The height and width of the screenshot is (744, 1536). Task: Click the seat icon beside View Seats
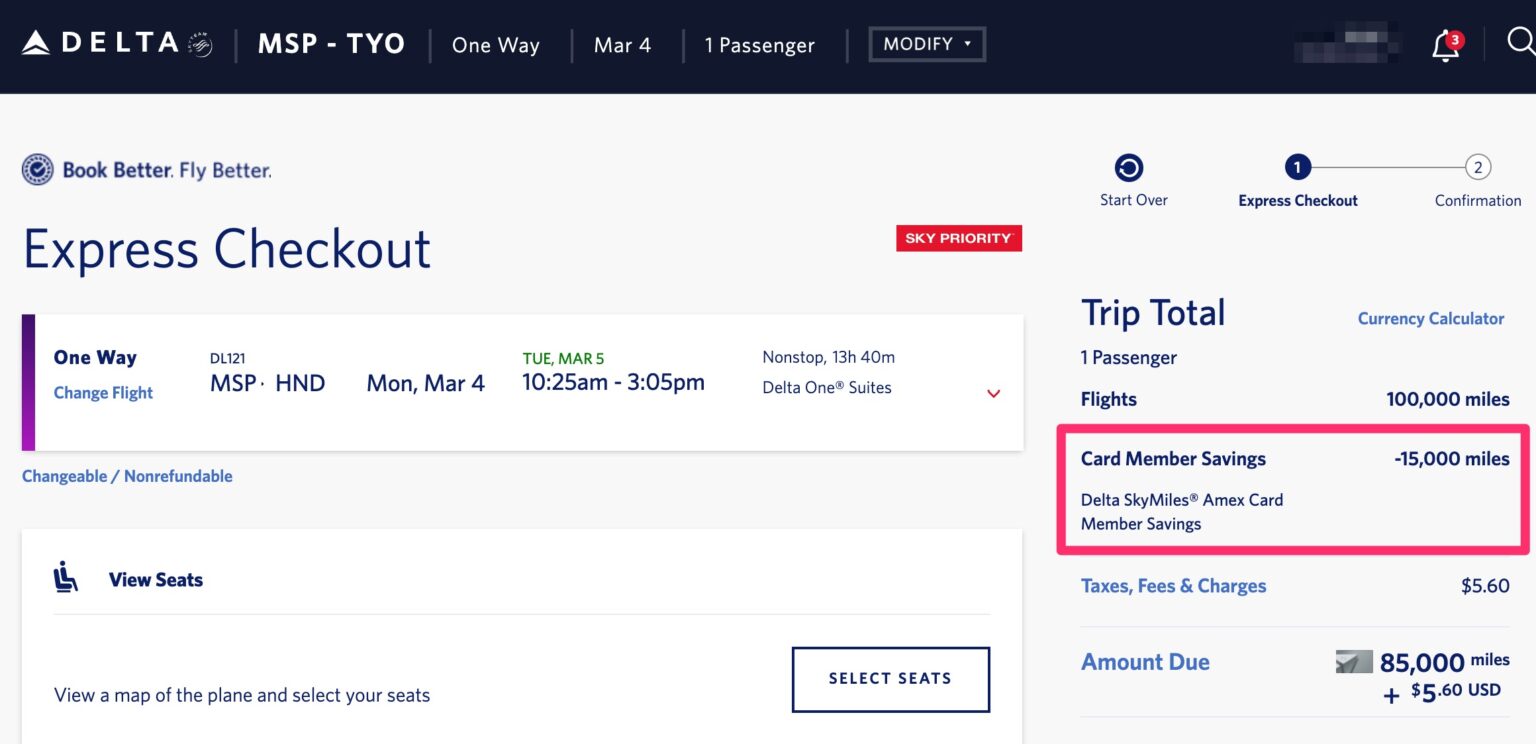point(65,578)
